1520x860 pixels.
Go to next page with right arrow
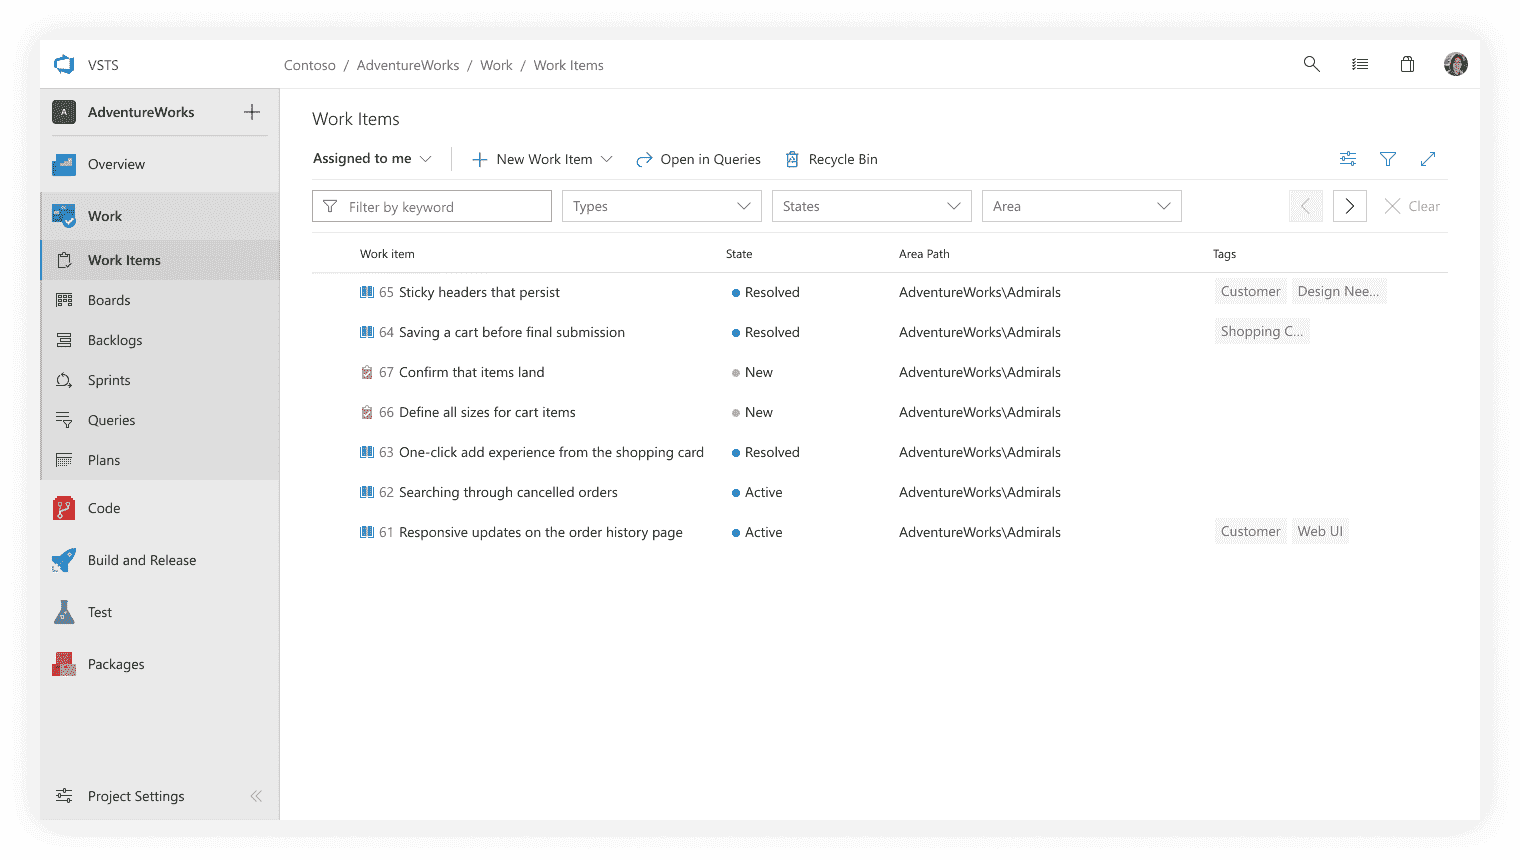1349,206
